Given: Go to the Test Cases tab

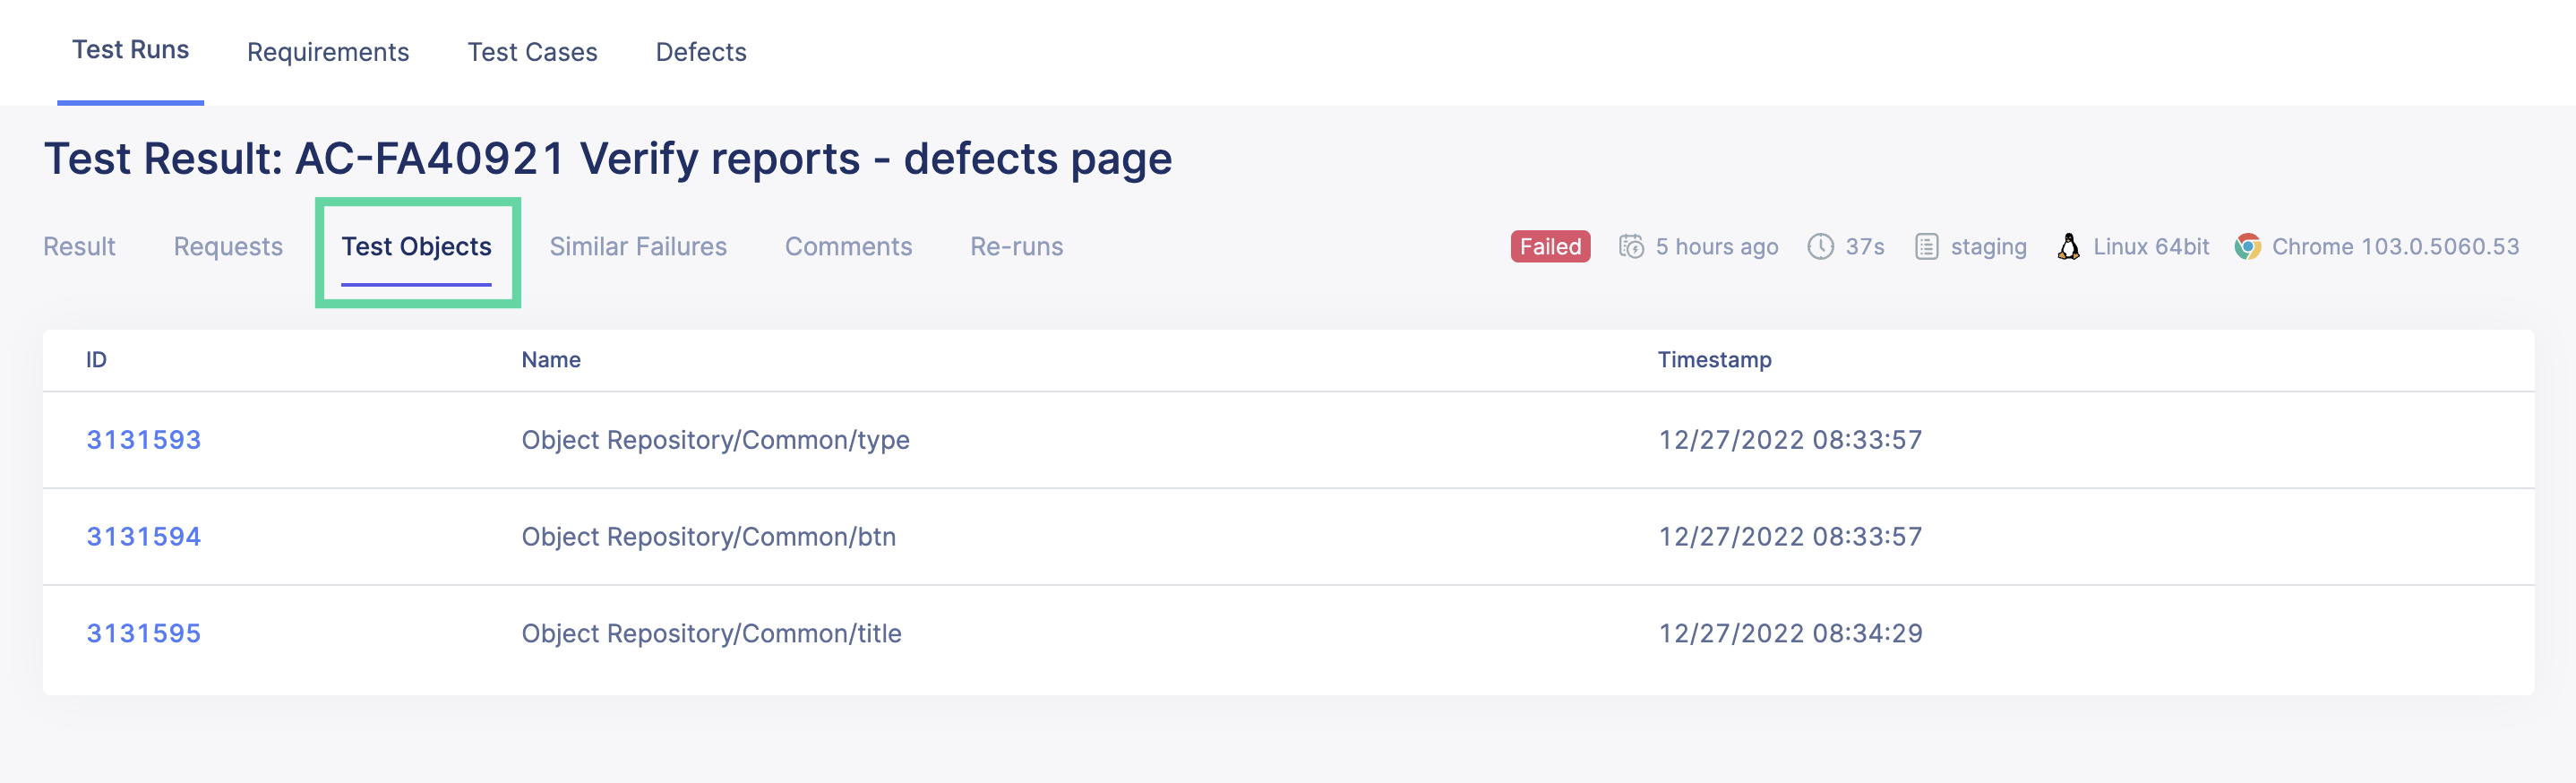Looking at the screenshot, I should pyautogui.click(x=533, y=51).
